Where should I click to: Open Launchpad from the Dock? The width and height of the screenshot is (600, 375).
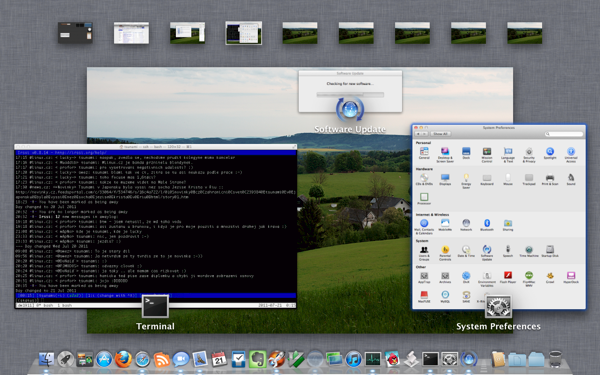pyautogui.click(x=66, y=359)
